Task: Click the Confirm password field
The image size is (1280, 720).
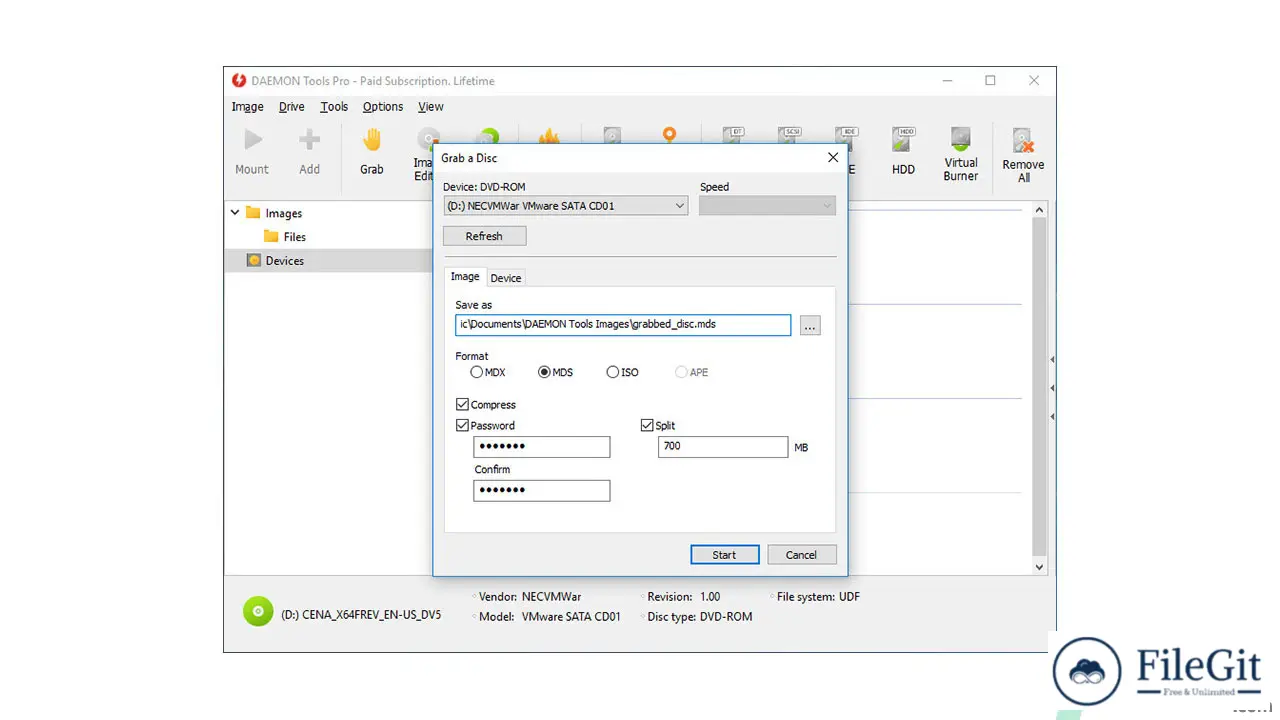Action: point(541,490)
